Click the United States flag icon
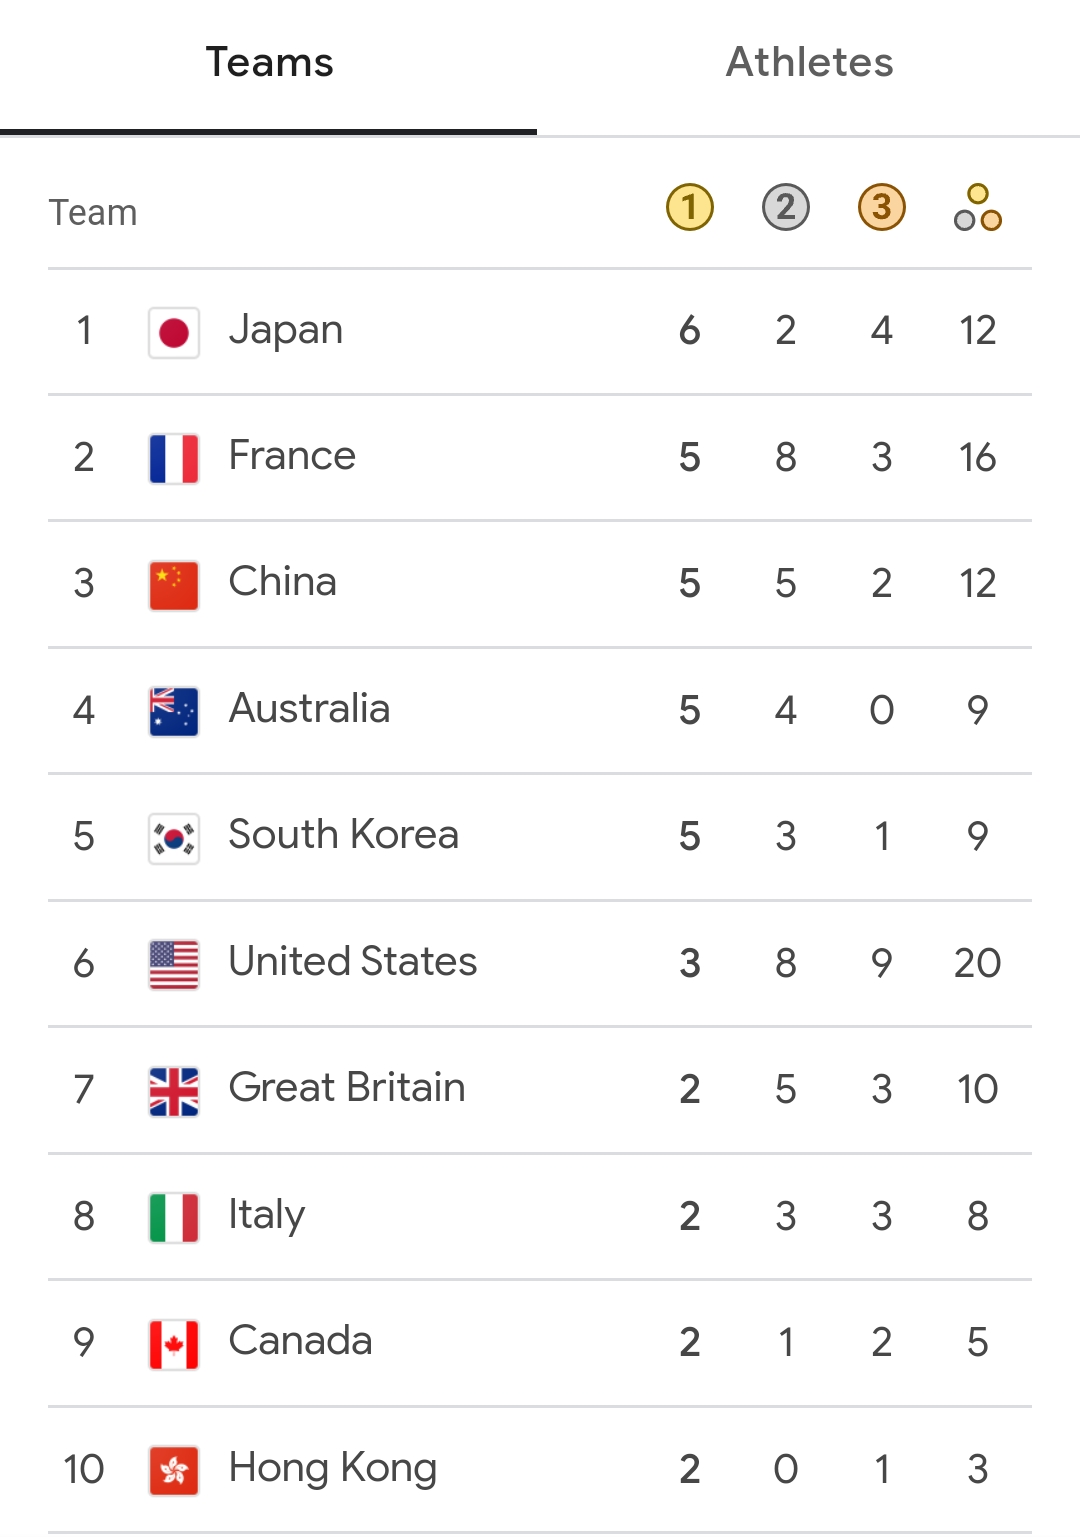 click(x=174, y=964)
